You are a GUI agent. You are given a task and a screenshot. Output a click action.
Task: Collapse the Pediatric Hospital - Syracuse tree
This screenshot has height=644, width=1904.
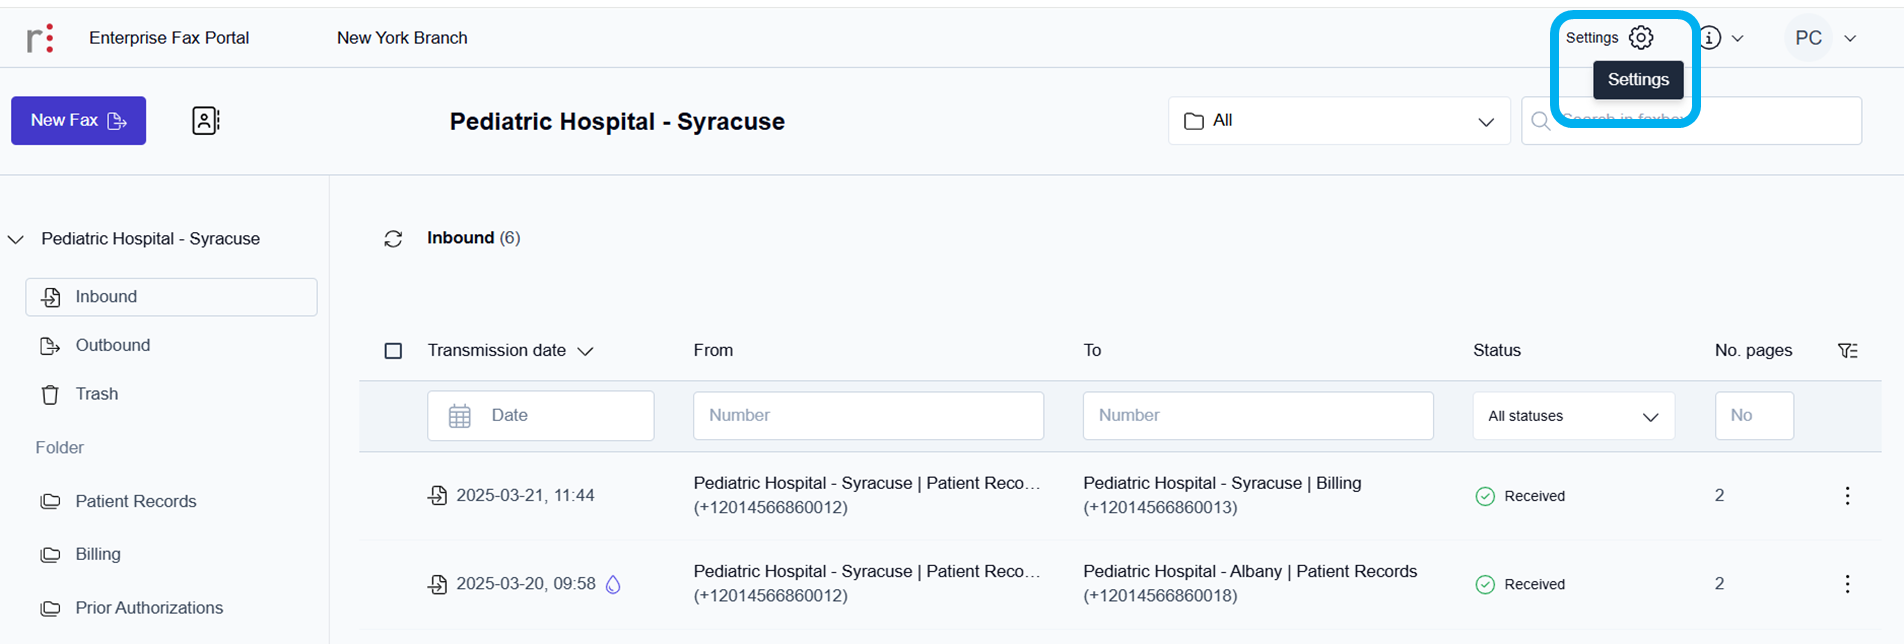(16, 240)
